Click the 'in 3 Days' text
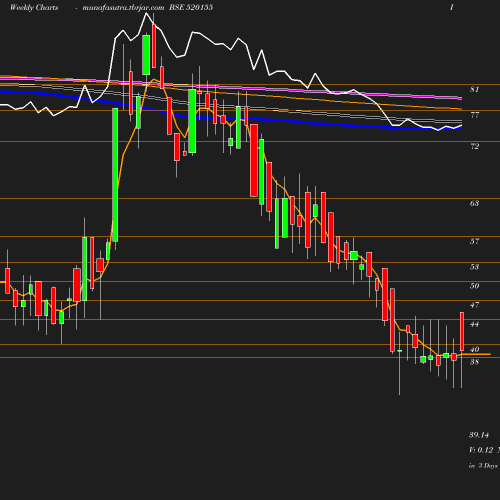This screenshot has height=500, width=500. [483, 466]
